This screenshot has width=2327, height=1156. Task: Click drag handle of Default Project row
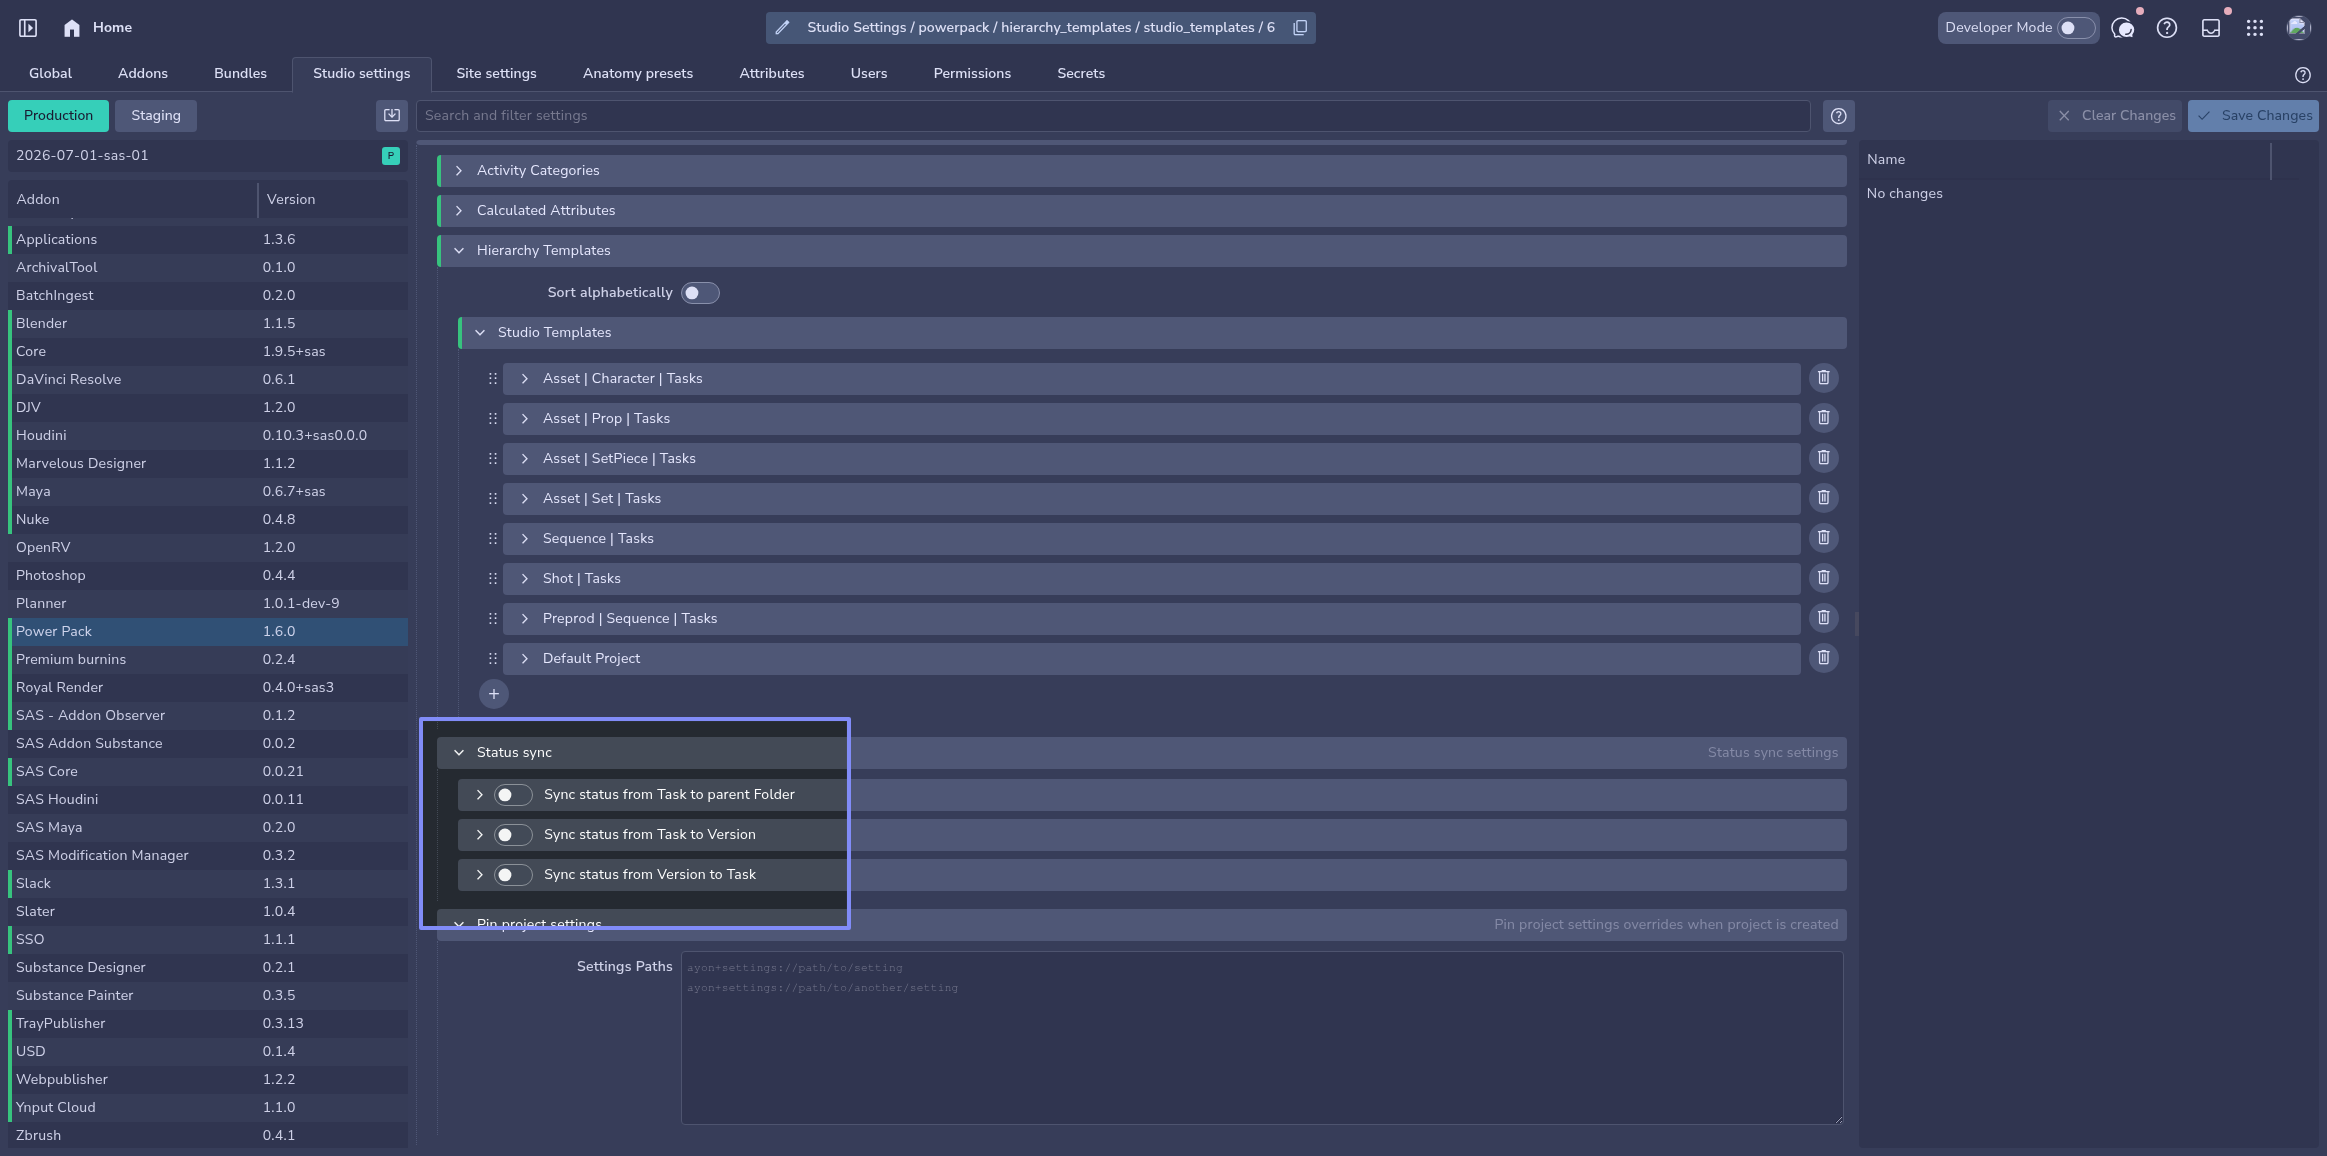pyautogui.click(x=493, y=659)
